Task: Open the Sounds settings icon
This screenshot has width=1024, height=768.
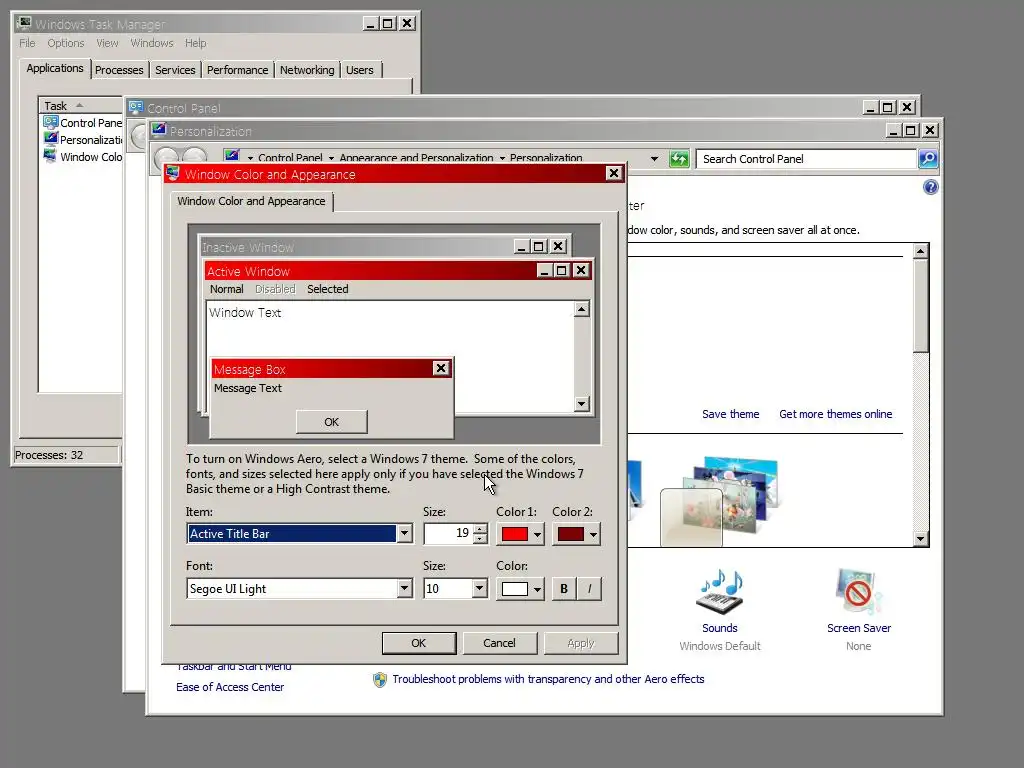Action: 720,592
